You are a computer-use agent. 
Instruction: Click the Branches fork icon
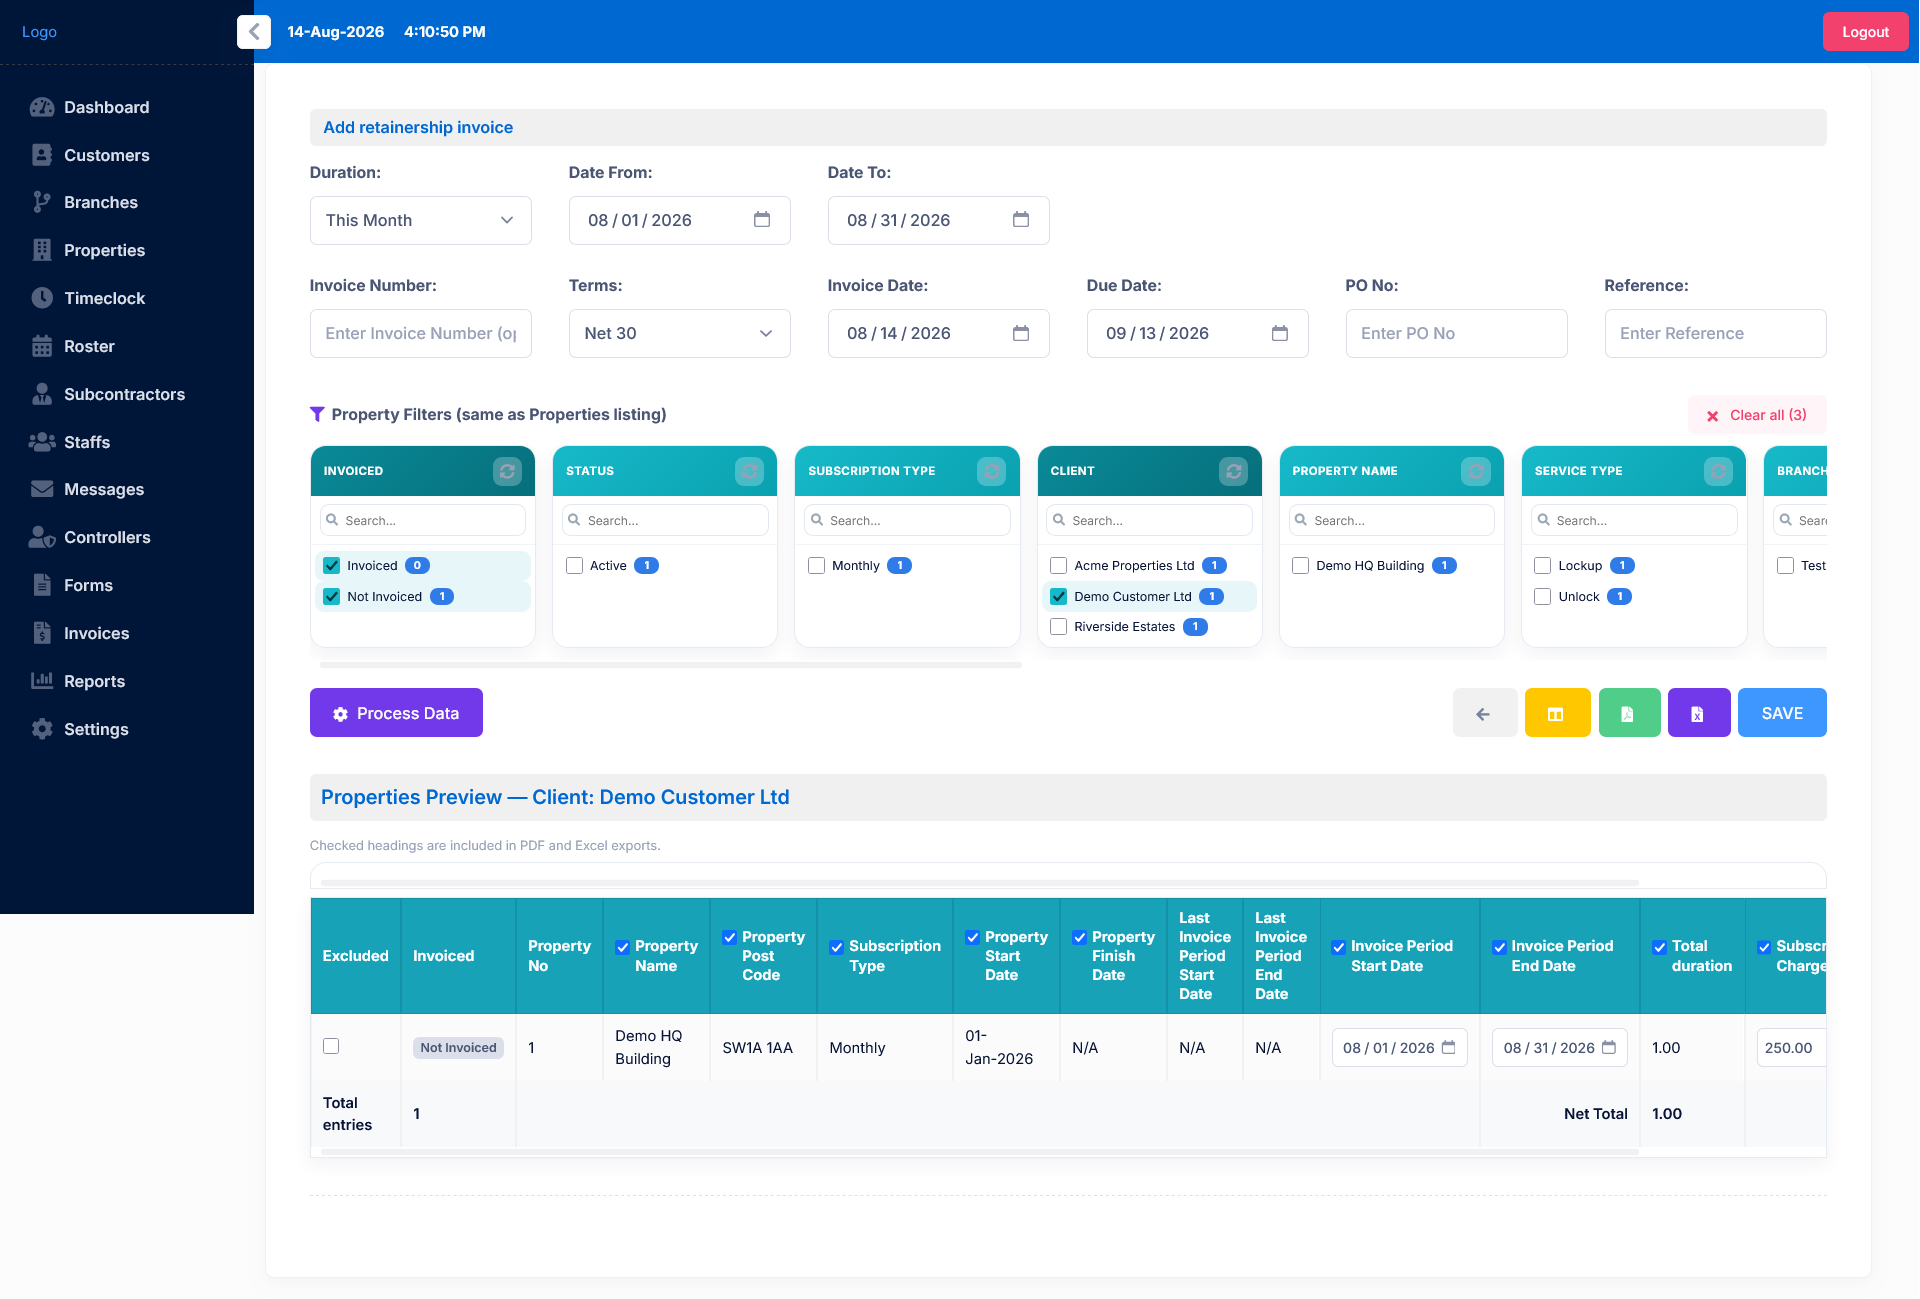click(x=42, y=202)
